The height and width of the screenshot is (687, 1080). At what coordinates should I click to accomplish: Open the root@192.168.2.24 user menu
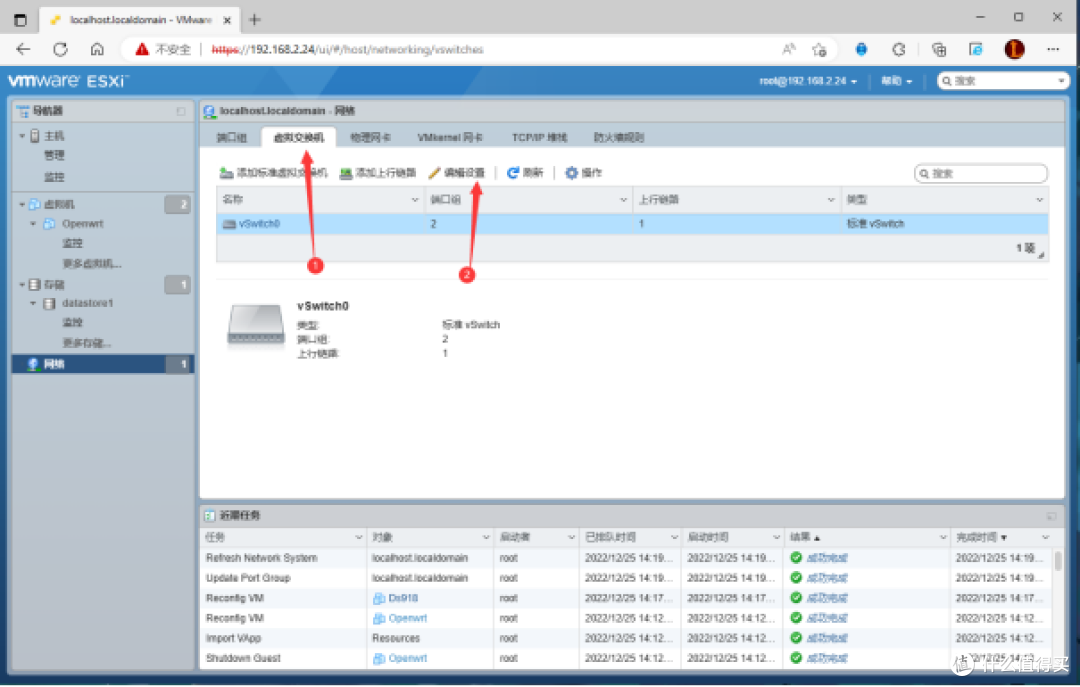pos(810,80)
